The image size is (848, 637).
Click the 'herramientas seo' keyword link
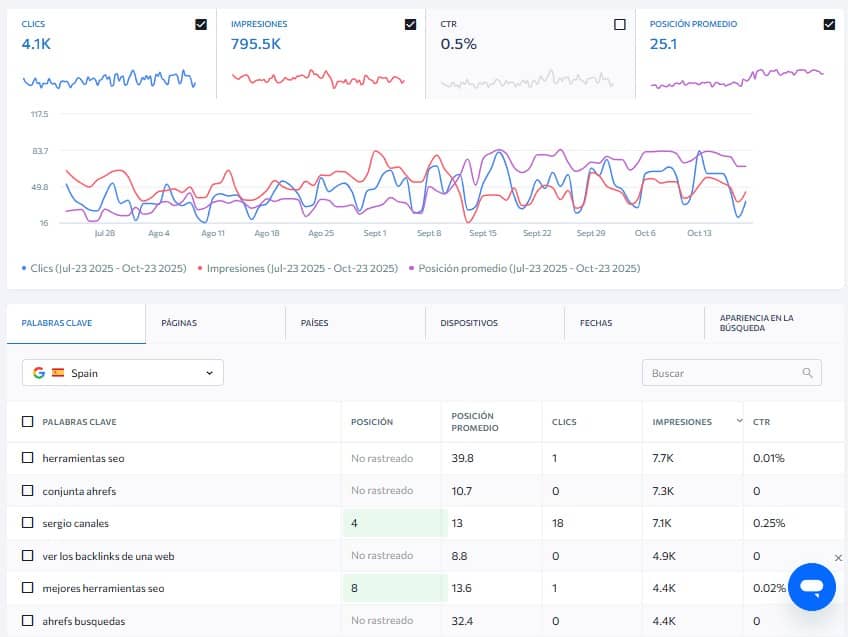tap(83, 458)
